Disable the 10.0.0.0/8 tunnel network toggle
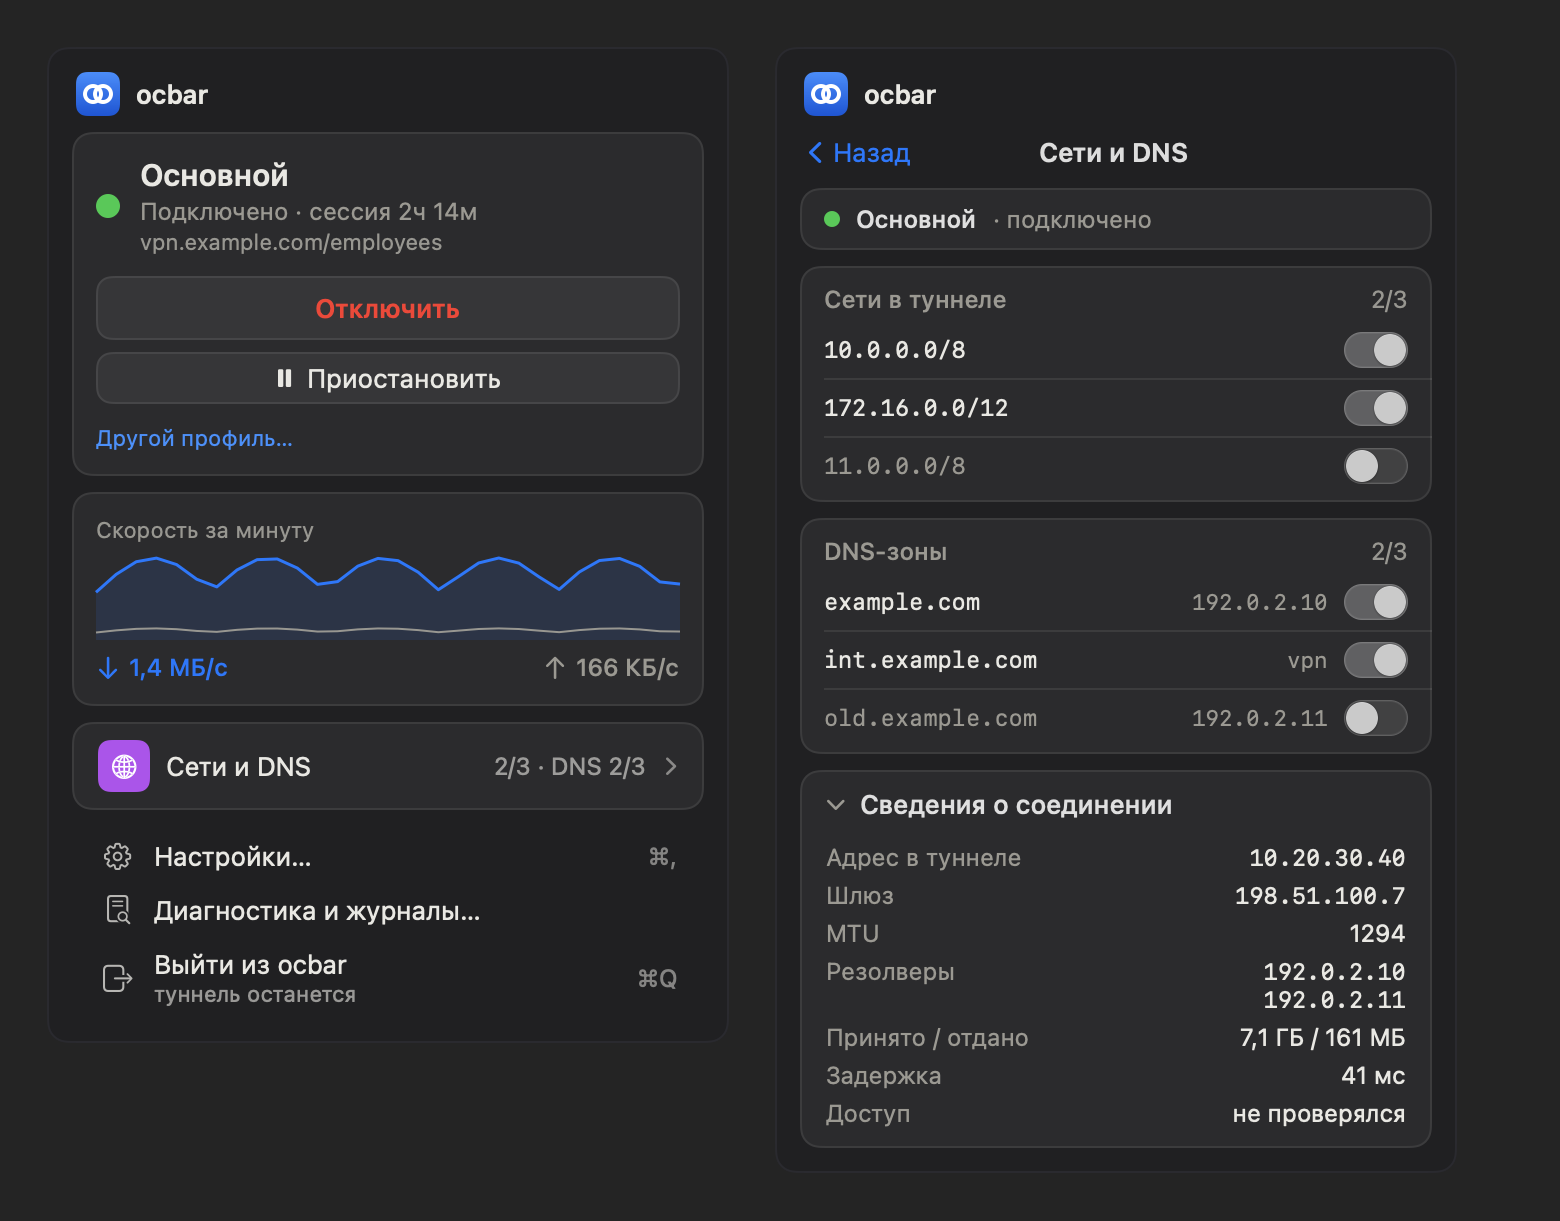This screenshot has height=1221, width=1560. pyautogui.click(x=1376, y=350)
